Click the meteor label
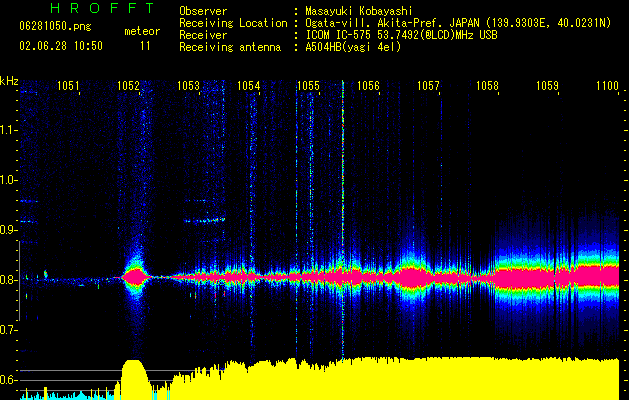629x400 pixels. [x=142, y=31]
